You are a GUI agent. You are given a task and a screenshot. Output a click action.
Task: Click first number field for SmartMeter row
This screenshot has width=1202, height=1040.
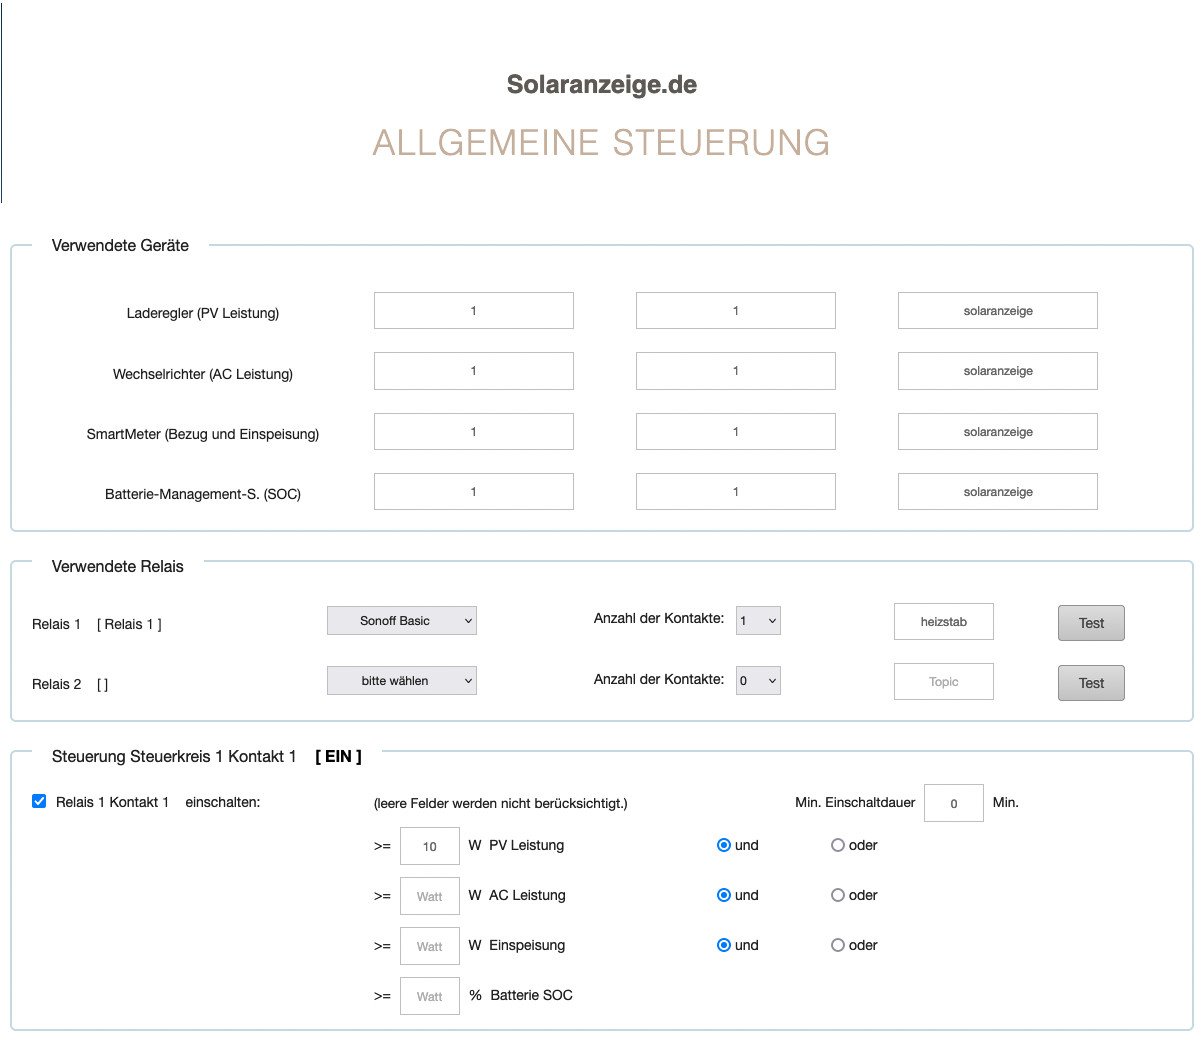click(473, 432)
